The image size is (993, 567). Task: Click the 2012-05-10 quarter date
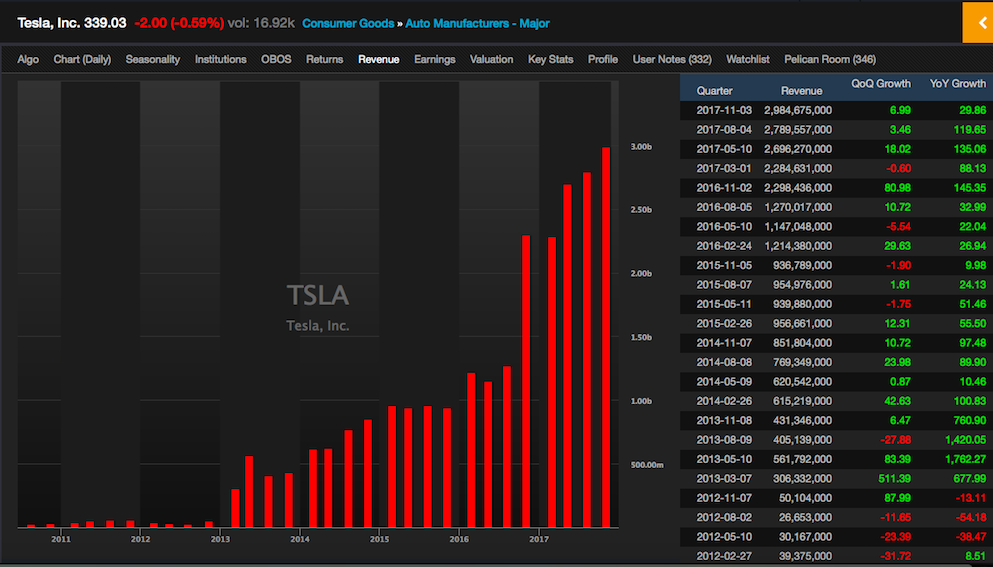pyautogui.click(x=724, y=537)
